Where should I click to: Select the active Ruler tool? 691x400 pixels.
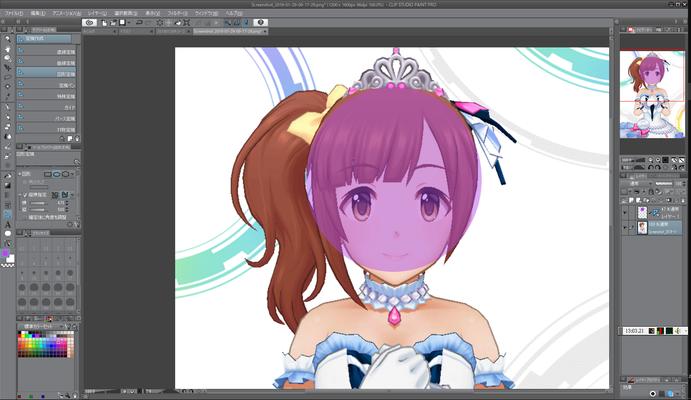tap(7, 215)
